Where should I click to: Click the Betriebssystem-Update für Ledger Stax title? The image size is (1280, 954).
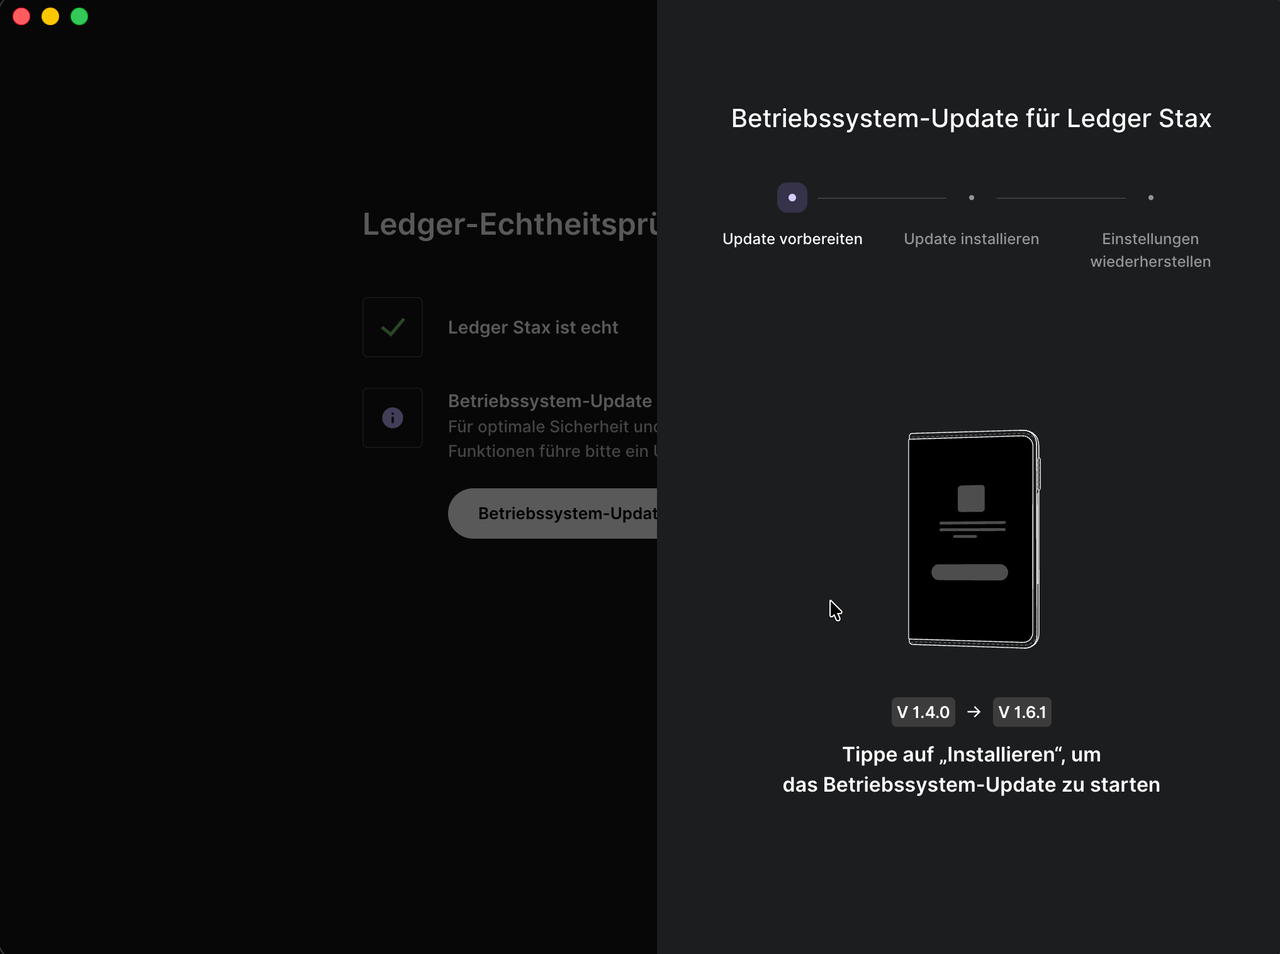971,118
